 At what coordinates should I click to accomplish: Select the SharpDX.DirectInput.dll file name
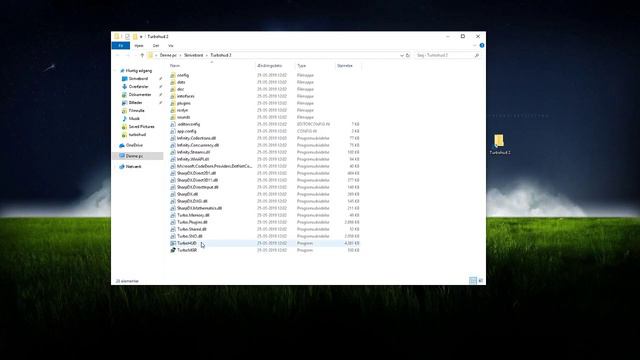coord(198,187)
